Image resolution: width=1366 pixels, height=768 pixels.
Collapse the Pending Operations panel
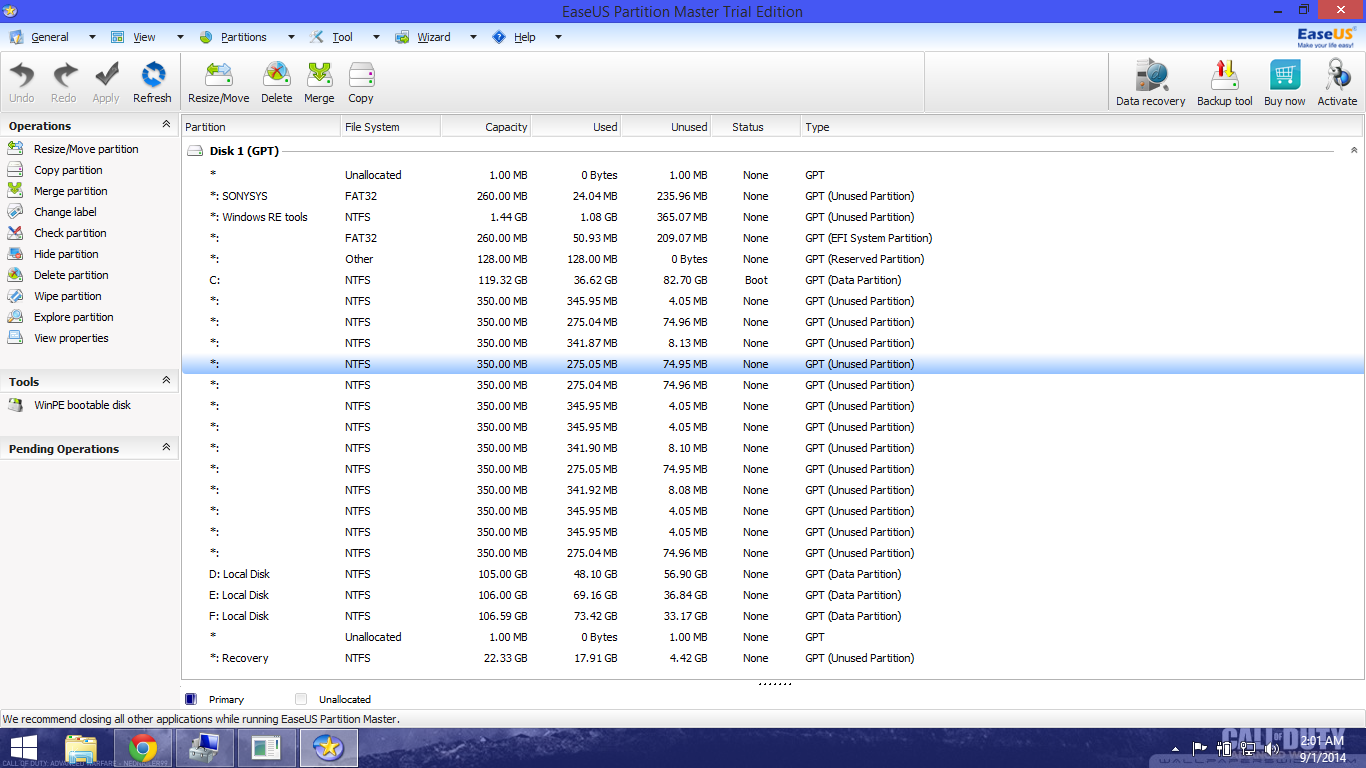coord(166,448)
